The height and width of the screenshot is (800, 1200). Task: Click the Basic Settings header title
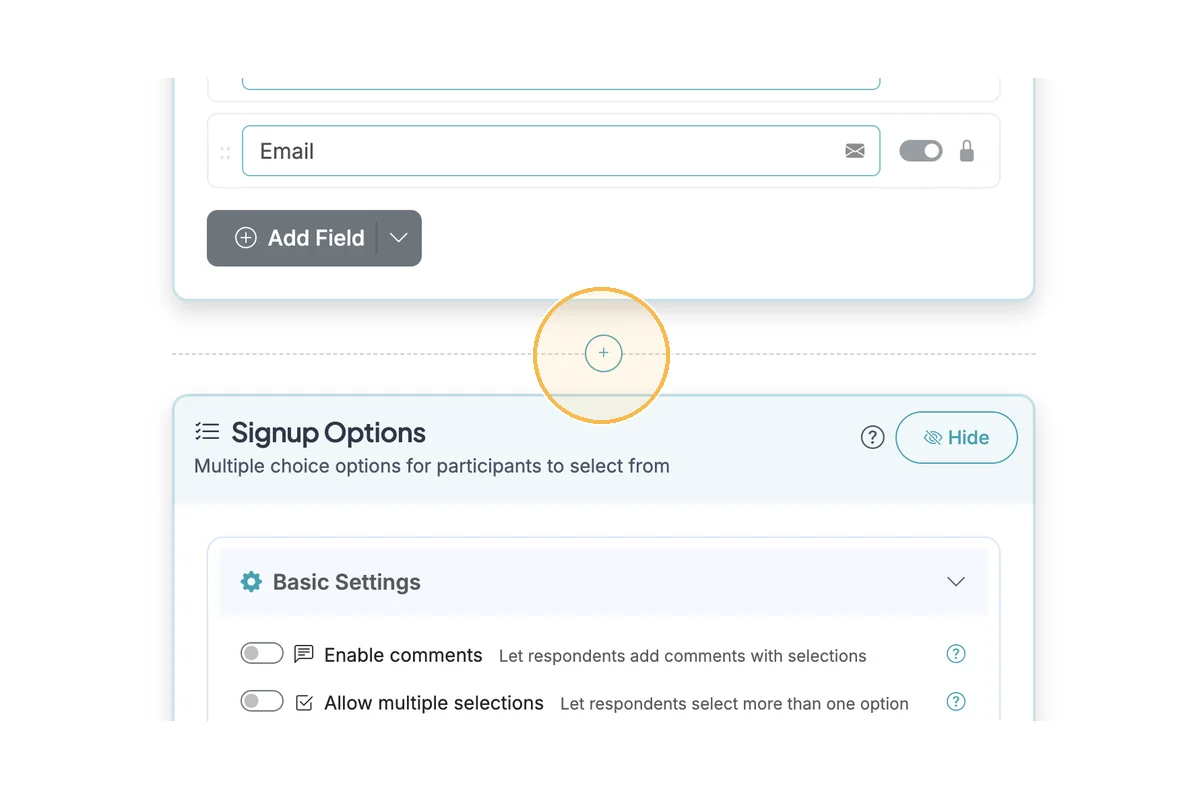346,582
